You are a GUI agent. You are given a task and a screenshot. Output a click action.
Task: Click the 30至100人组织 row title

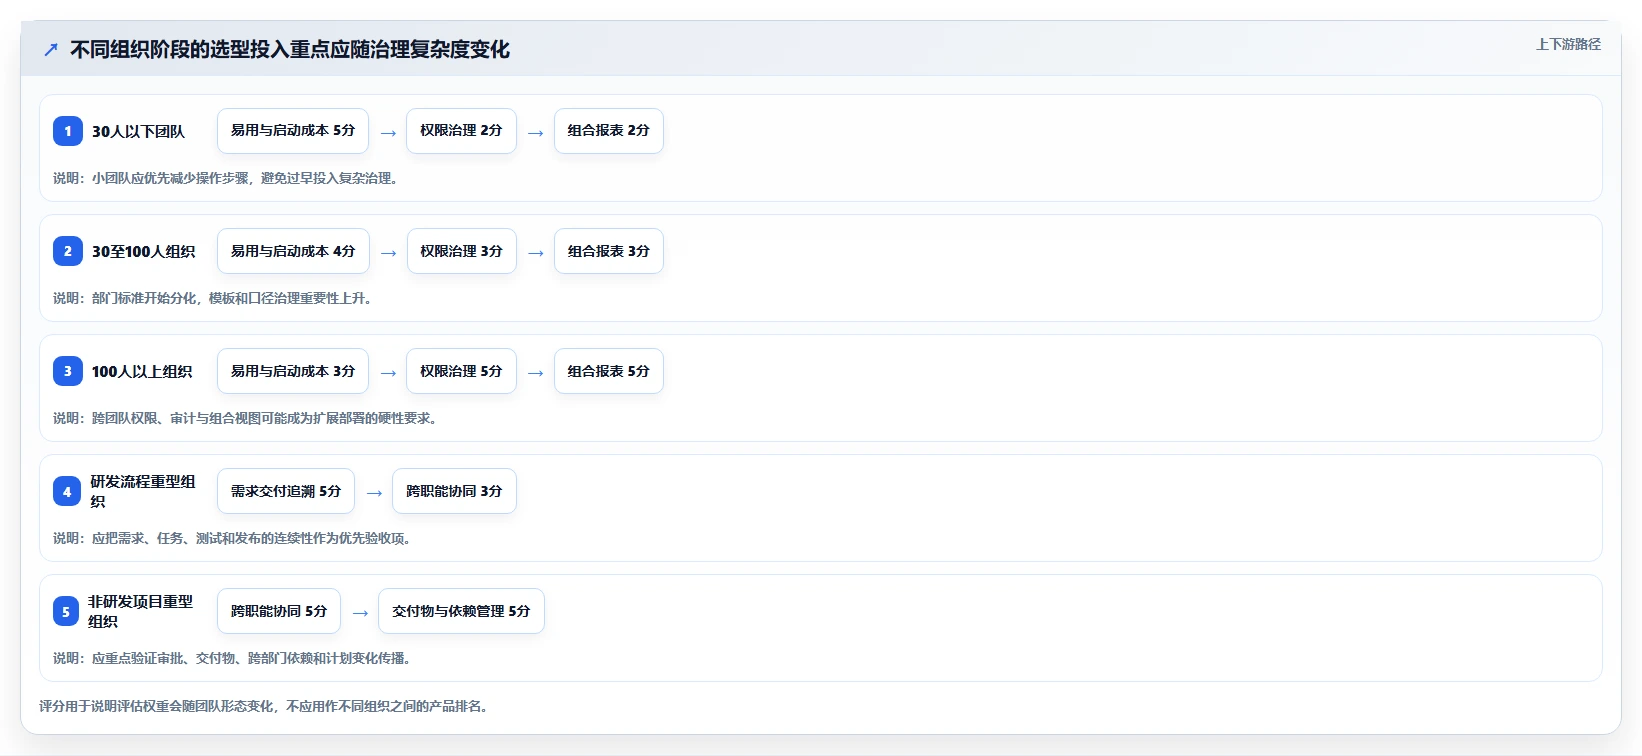coord(144,251)
